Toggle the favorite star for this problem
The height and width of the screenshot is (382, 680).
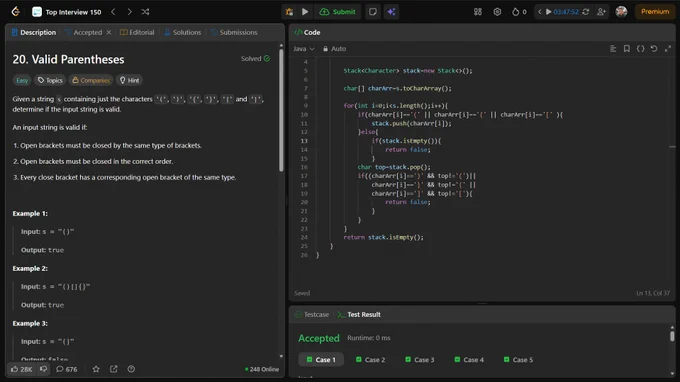(x=96, y=369)
